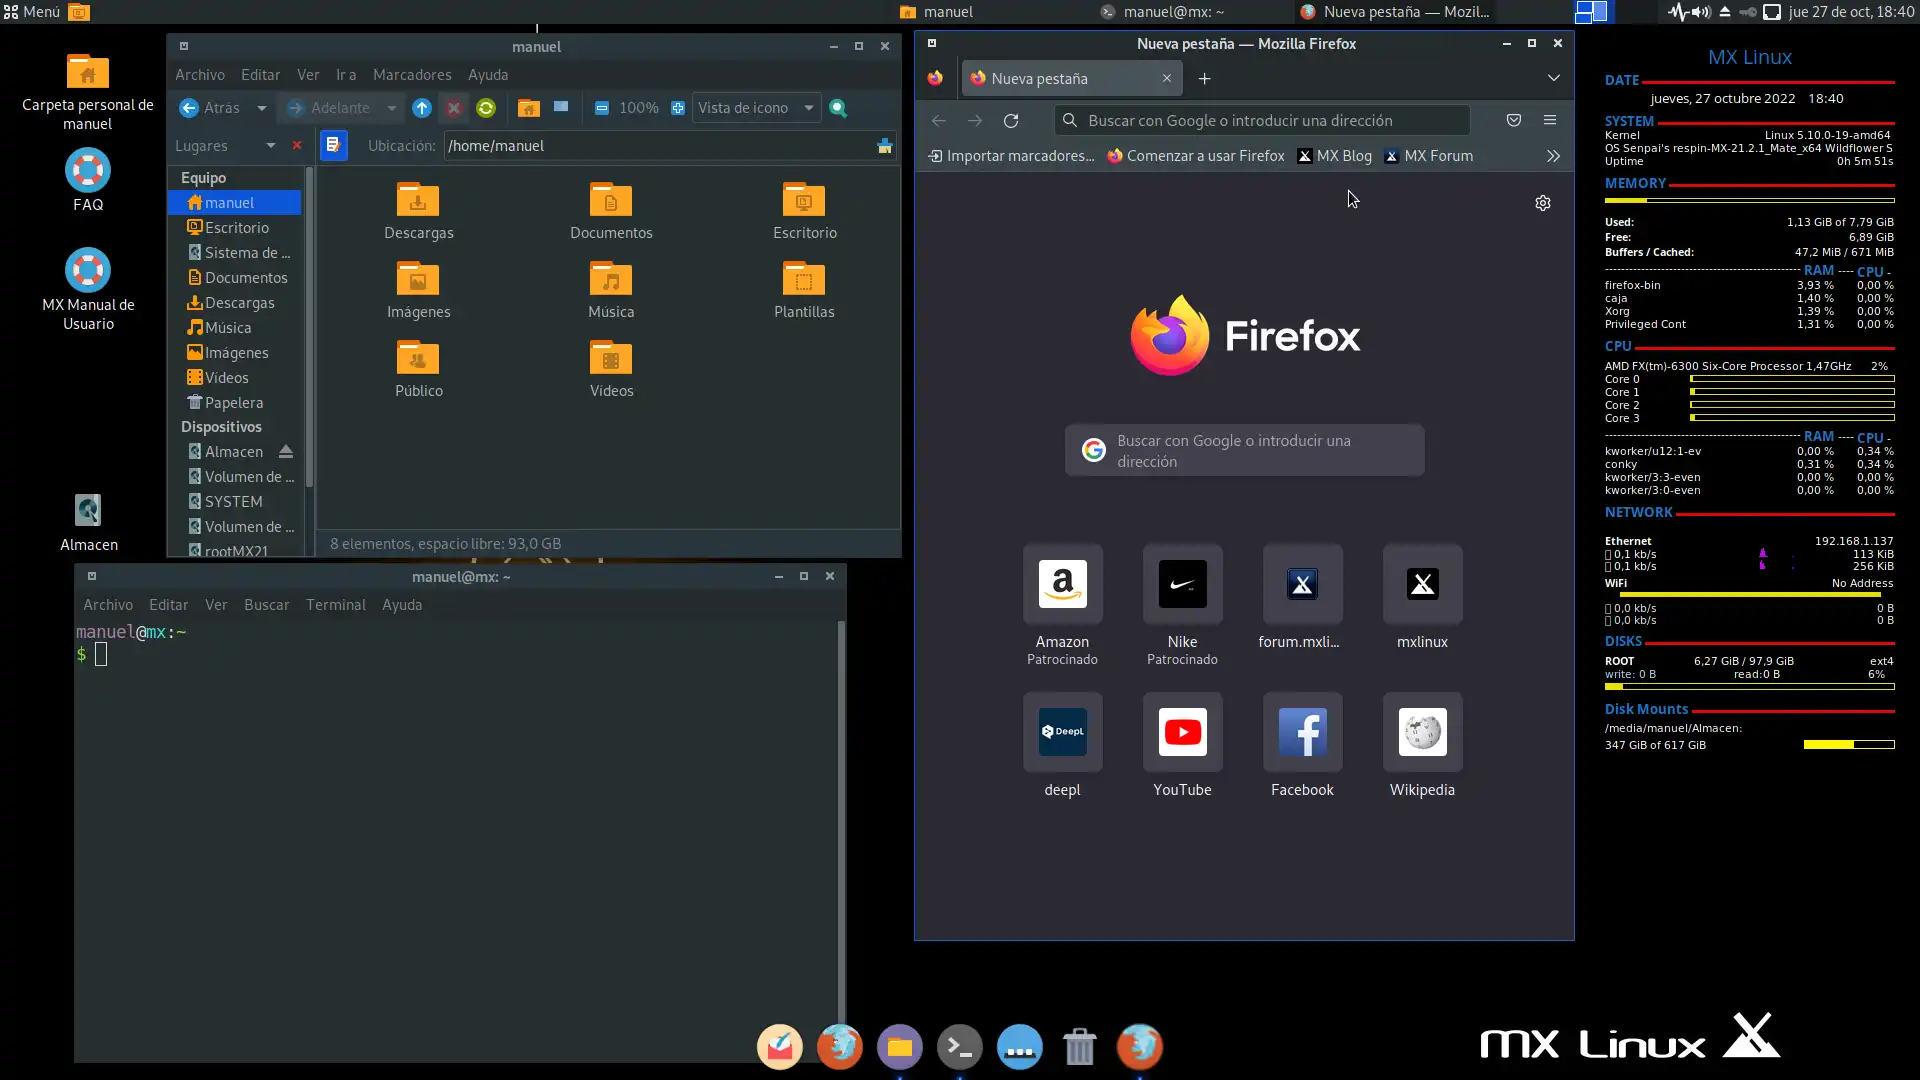This screenshot has width=1920, height=1080.
Task: Switch to the manuel@mx terminal in the taskbar
Action: (x=1162, y=12)
